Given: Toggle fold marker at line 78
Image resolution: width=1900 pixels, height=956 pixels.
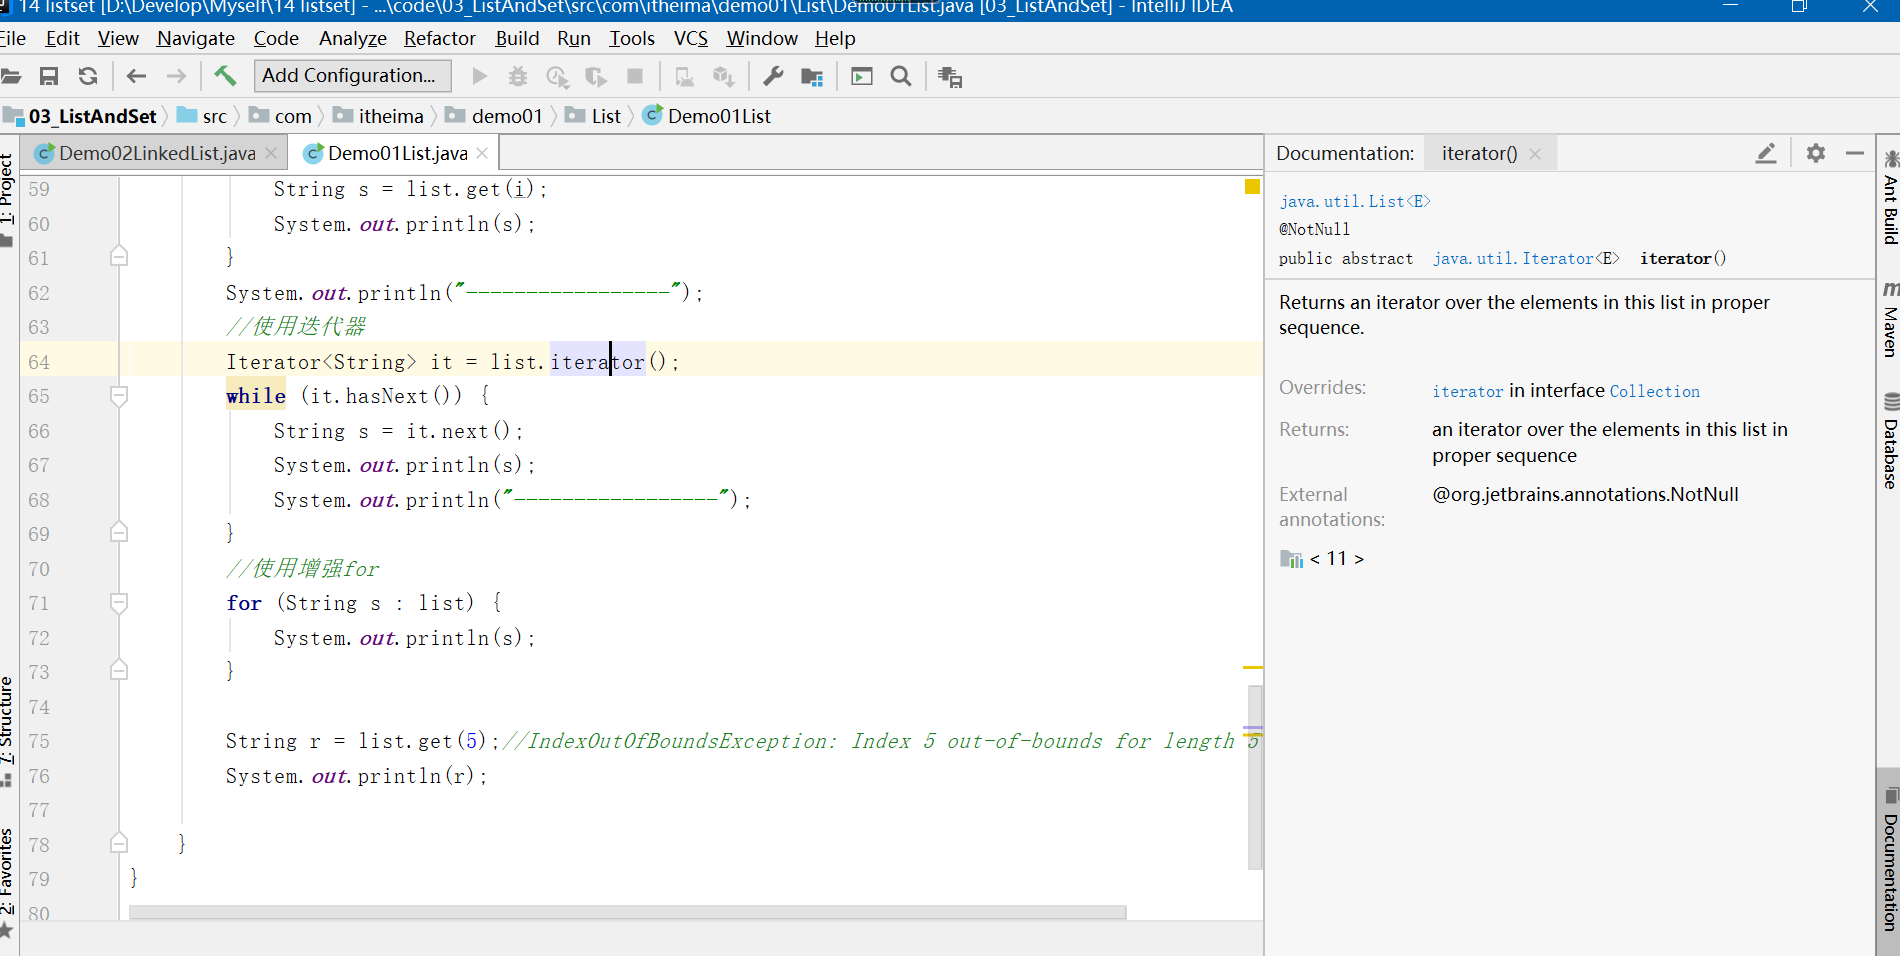Looking at the screenshot, I should point(119,843).
